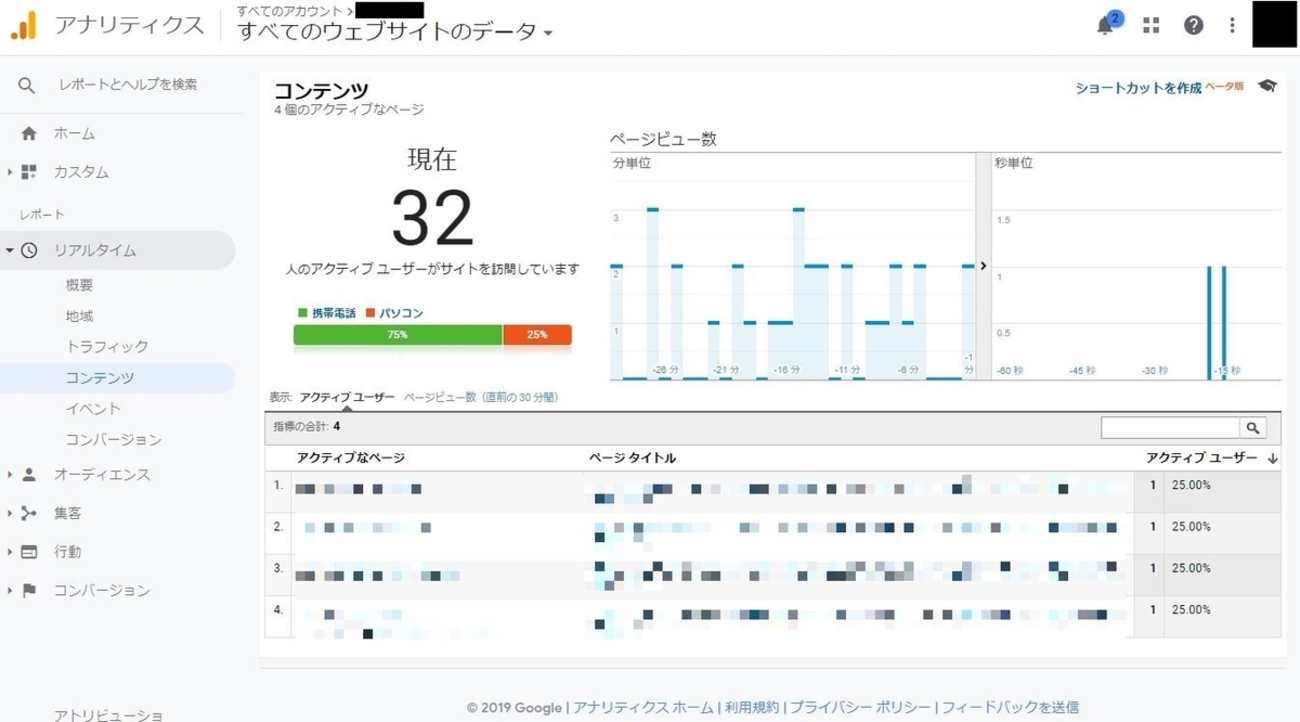Open the help question mark icon

[x=1193, y=26]
